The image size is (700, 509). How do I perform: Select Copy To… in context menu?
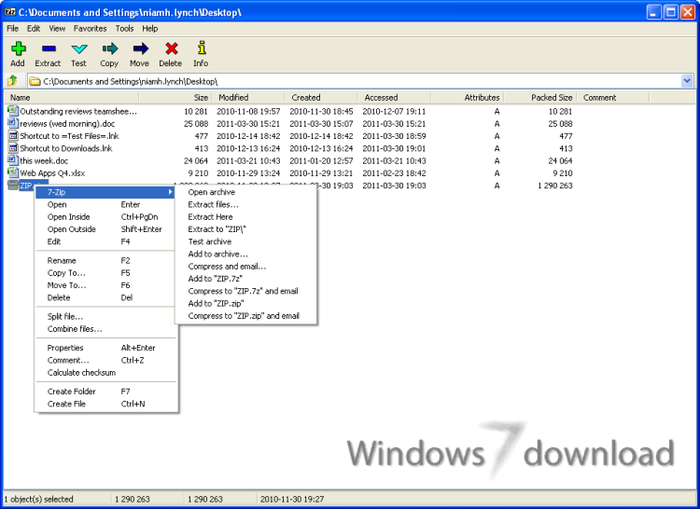67,273
